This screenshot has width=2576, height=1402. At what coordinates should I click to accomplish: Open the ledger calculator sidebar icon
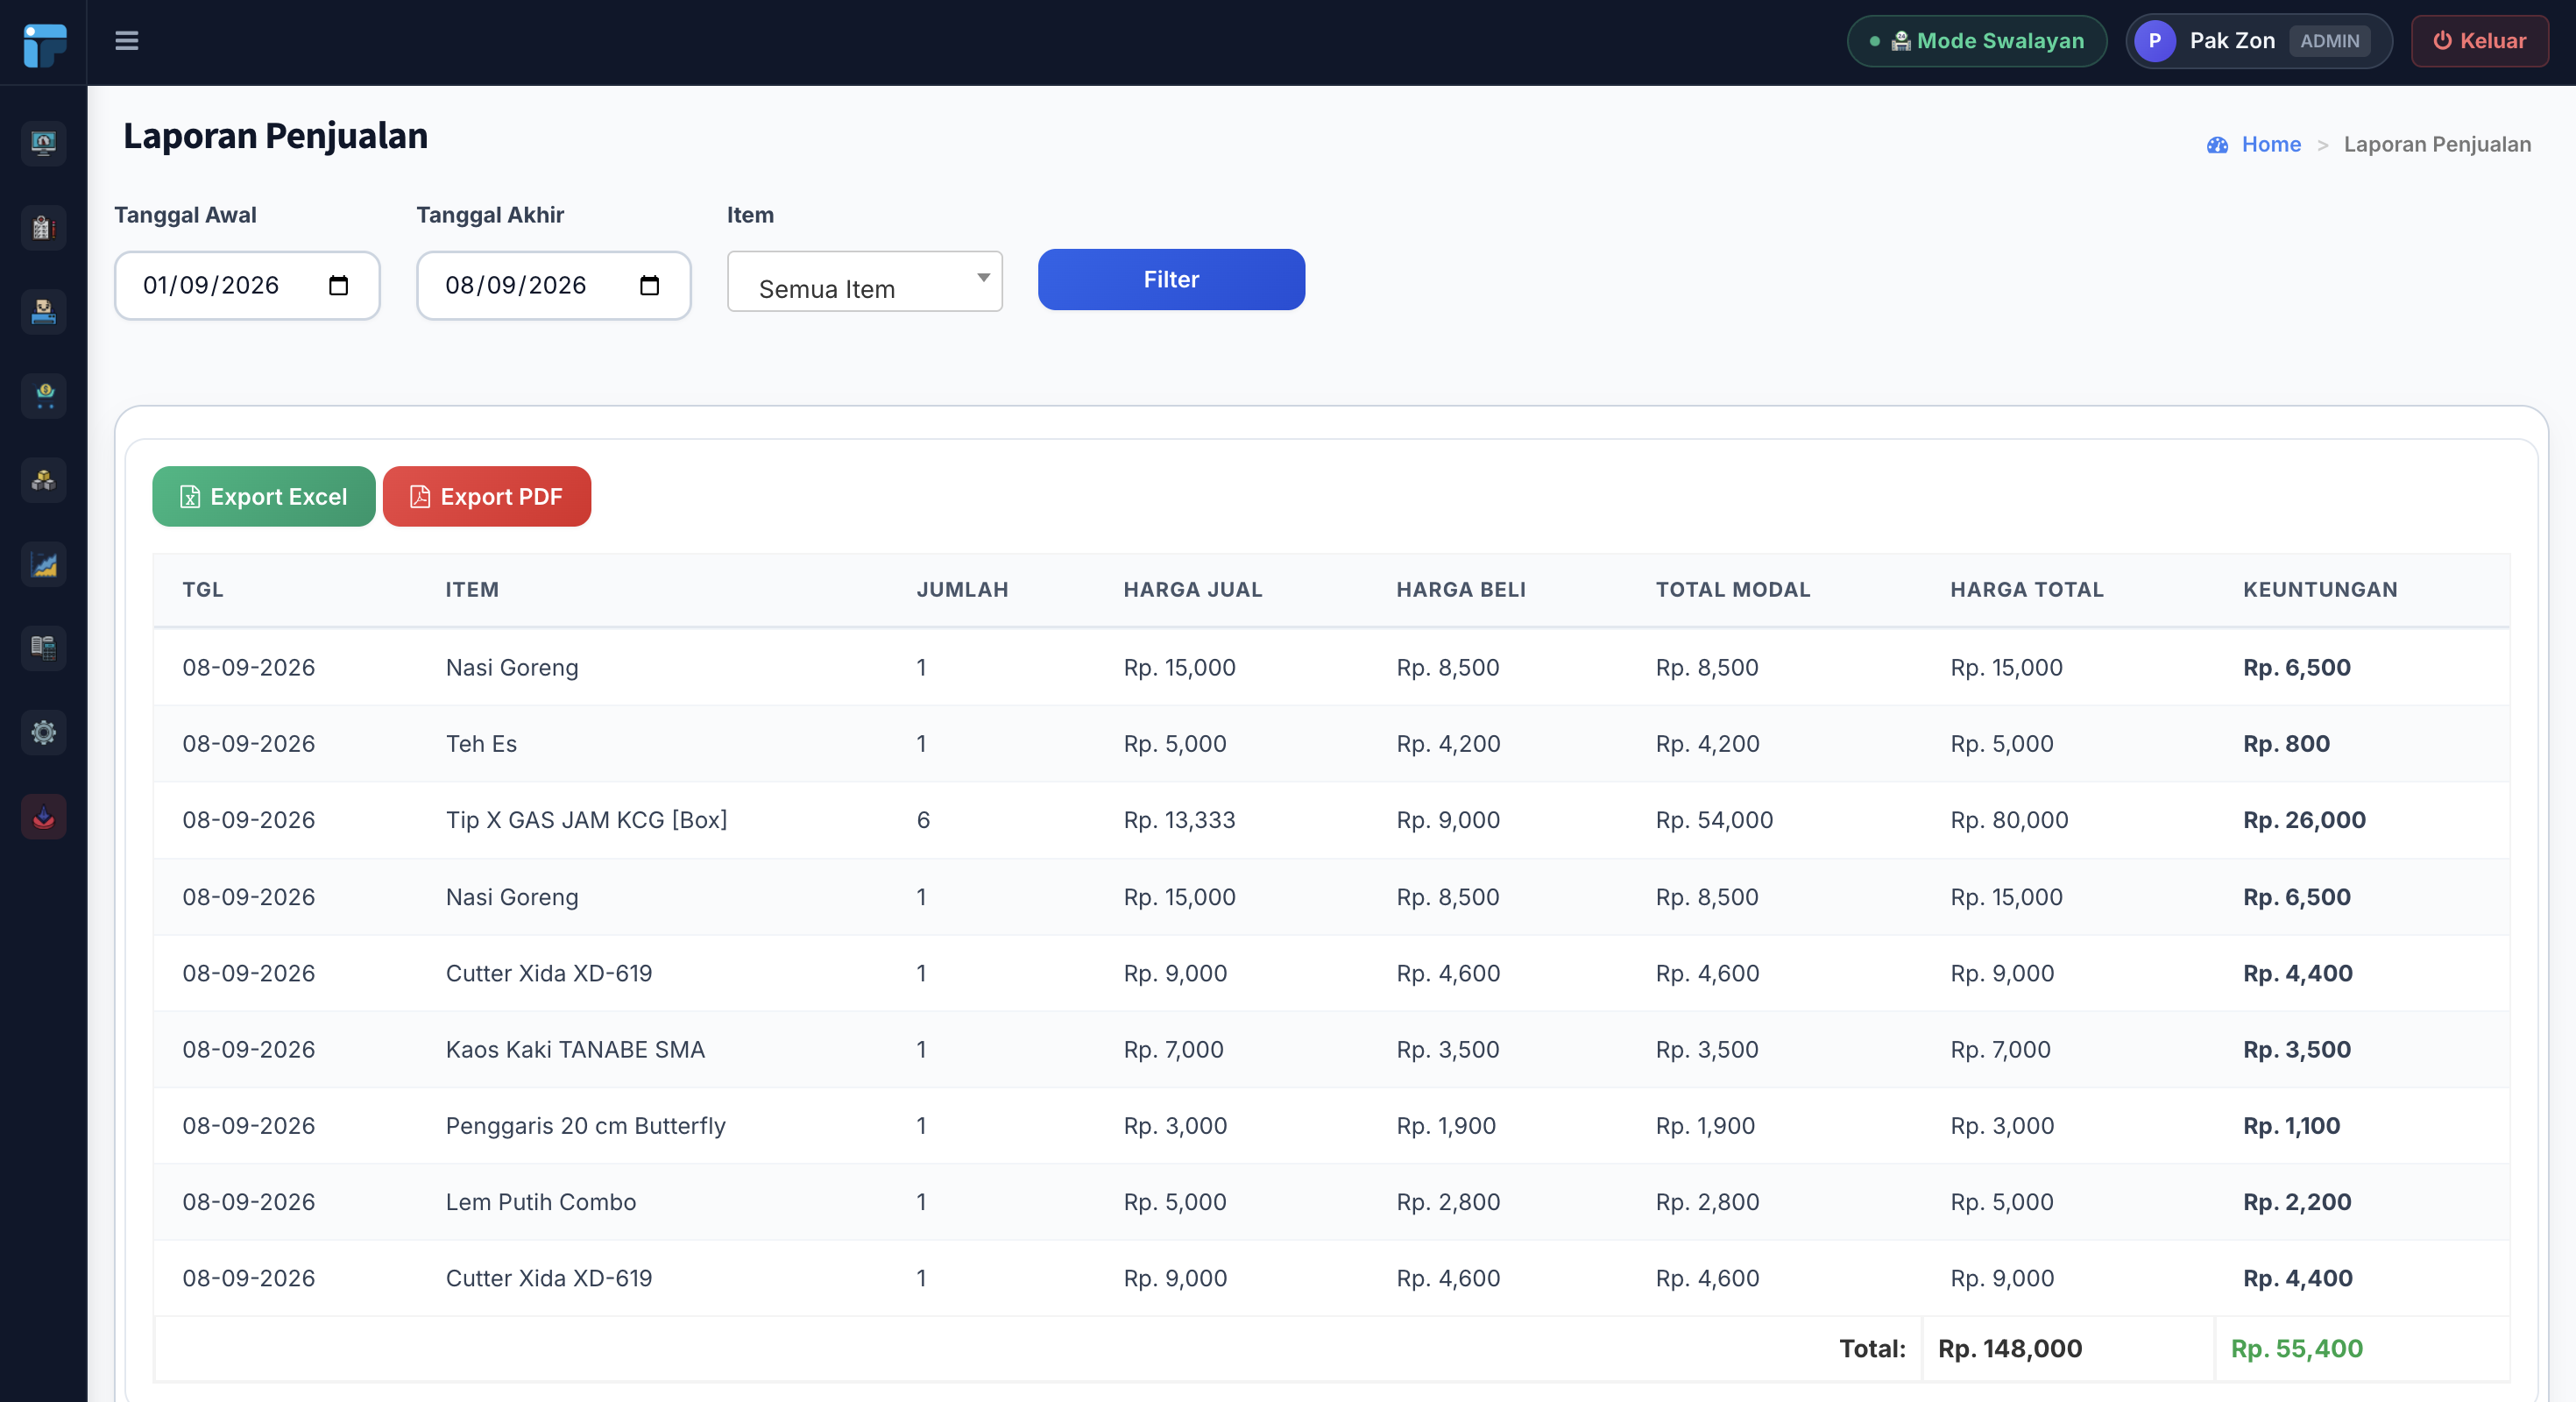(43, 648)
